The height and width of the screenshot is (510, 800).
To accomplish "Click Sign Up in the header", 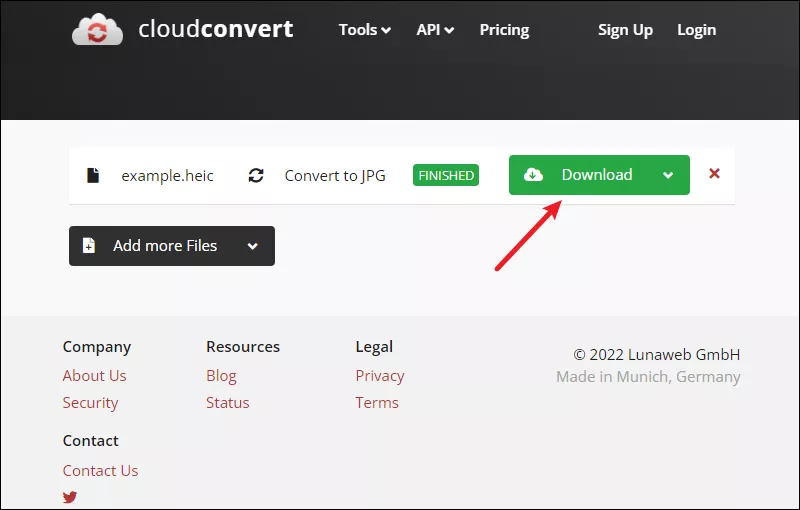I will pos(625,30).
